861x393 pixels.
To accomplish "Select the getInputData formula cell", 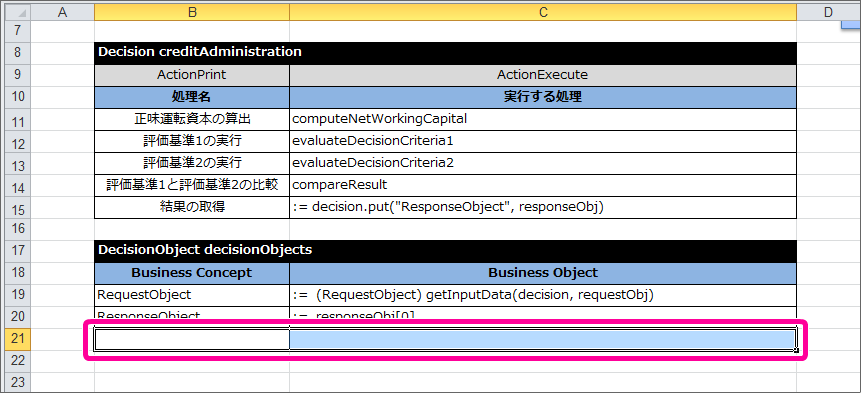I will tap(543, 295).
